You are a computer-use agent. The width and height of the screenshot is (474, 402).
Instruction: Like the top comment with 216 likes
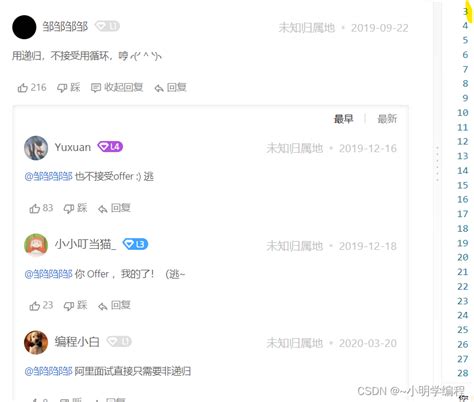[32, 88]
